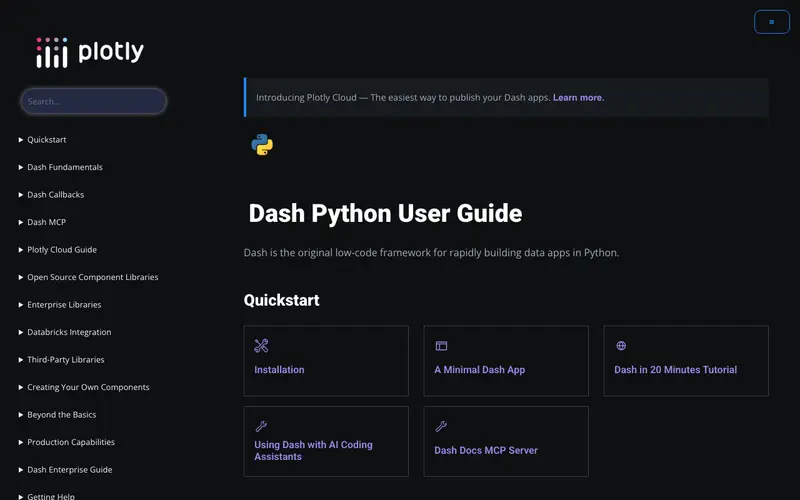Open Third-Party Libraries in sidebar
This screenshot has width=800, height=500.
tap(66, 360)
